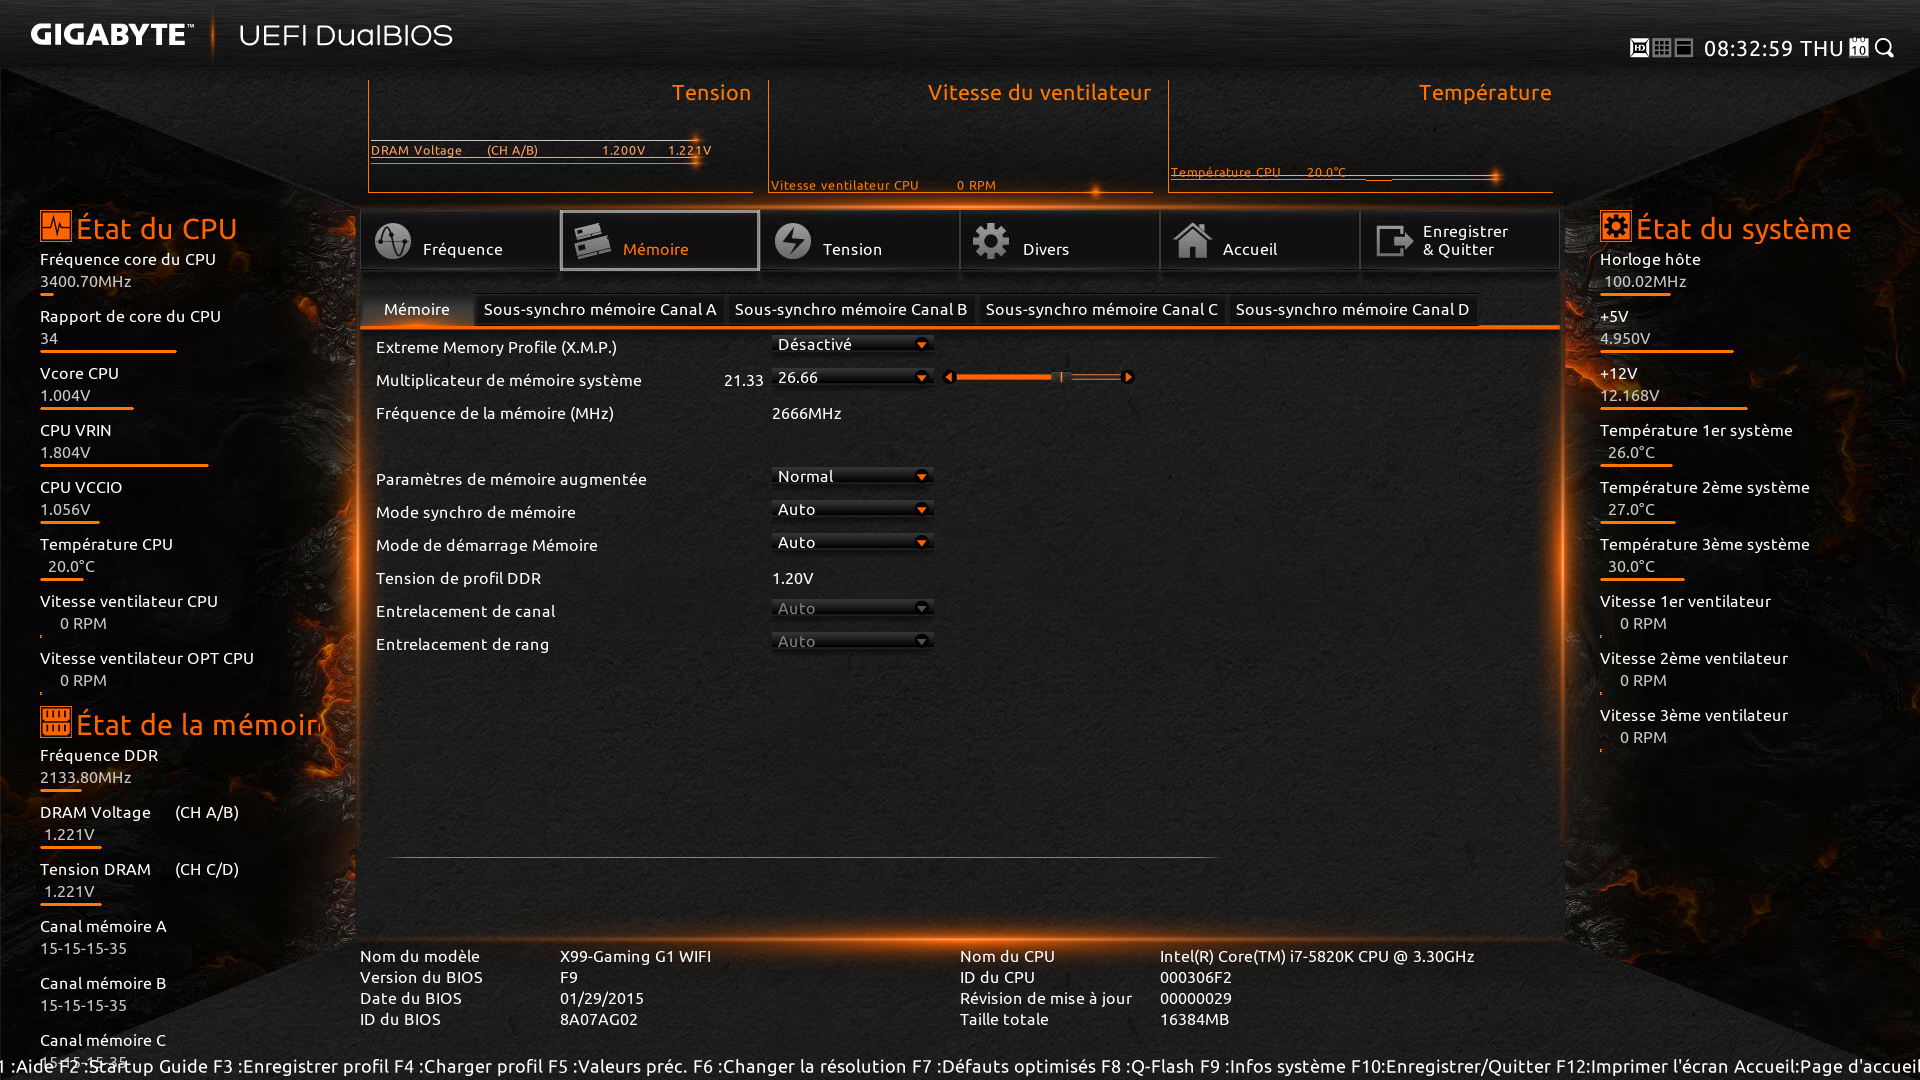Viewport: 1920px width, 1080px height.
Task: Click the classic window mode icon
Action: [1684, 48]
